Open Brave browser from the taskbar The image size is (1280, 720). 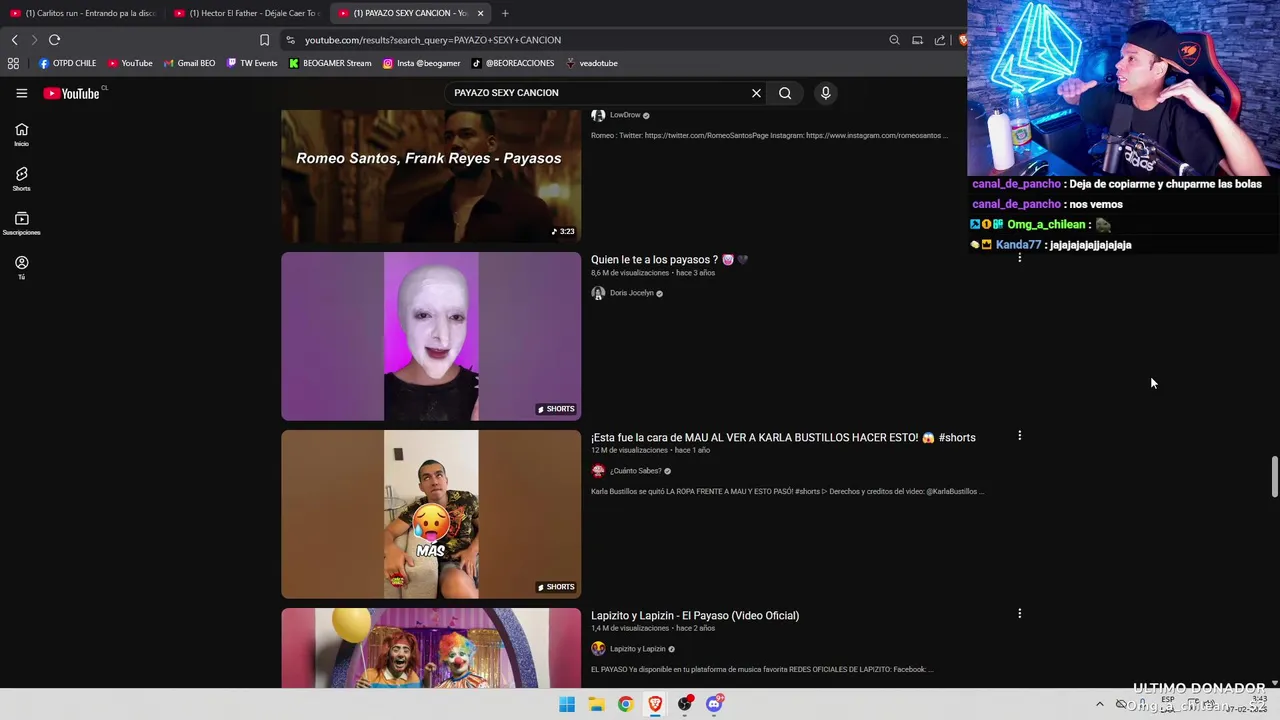click(655, 704)
